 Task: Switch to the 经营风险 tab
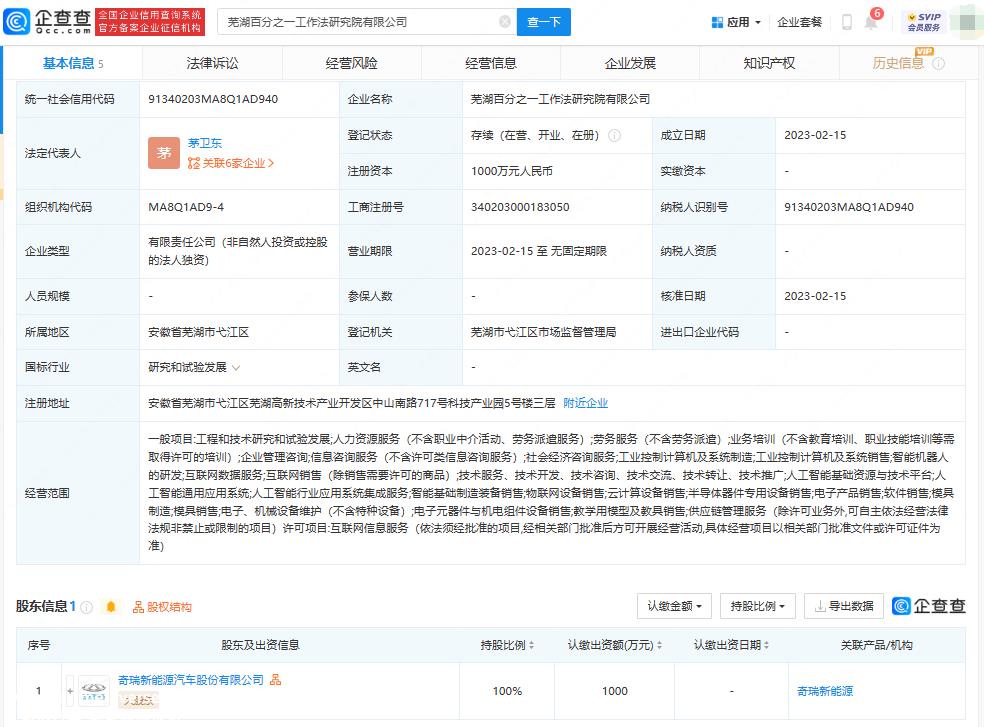pos(351,63)
